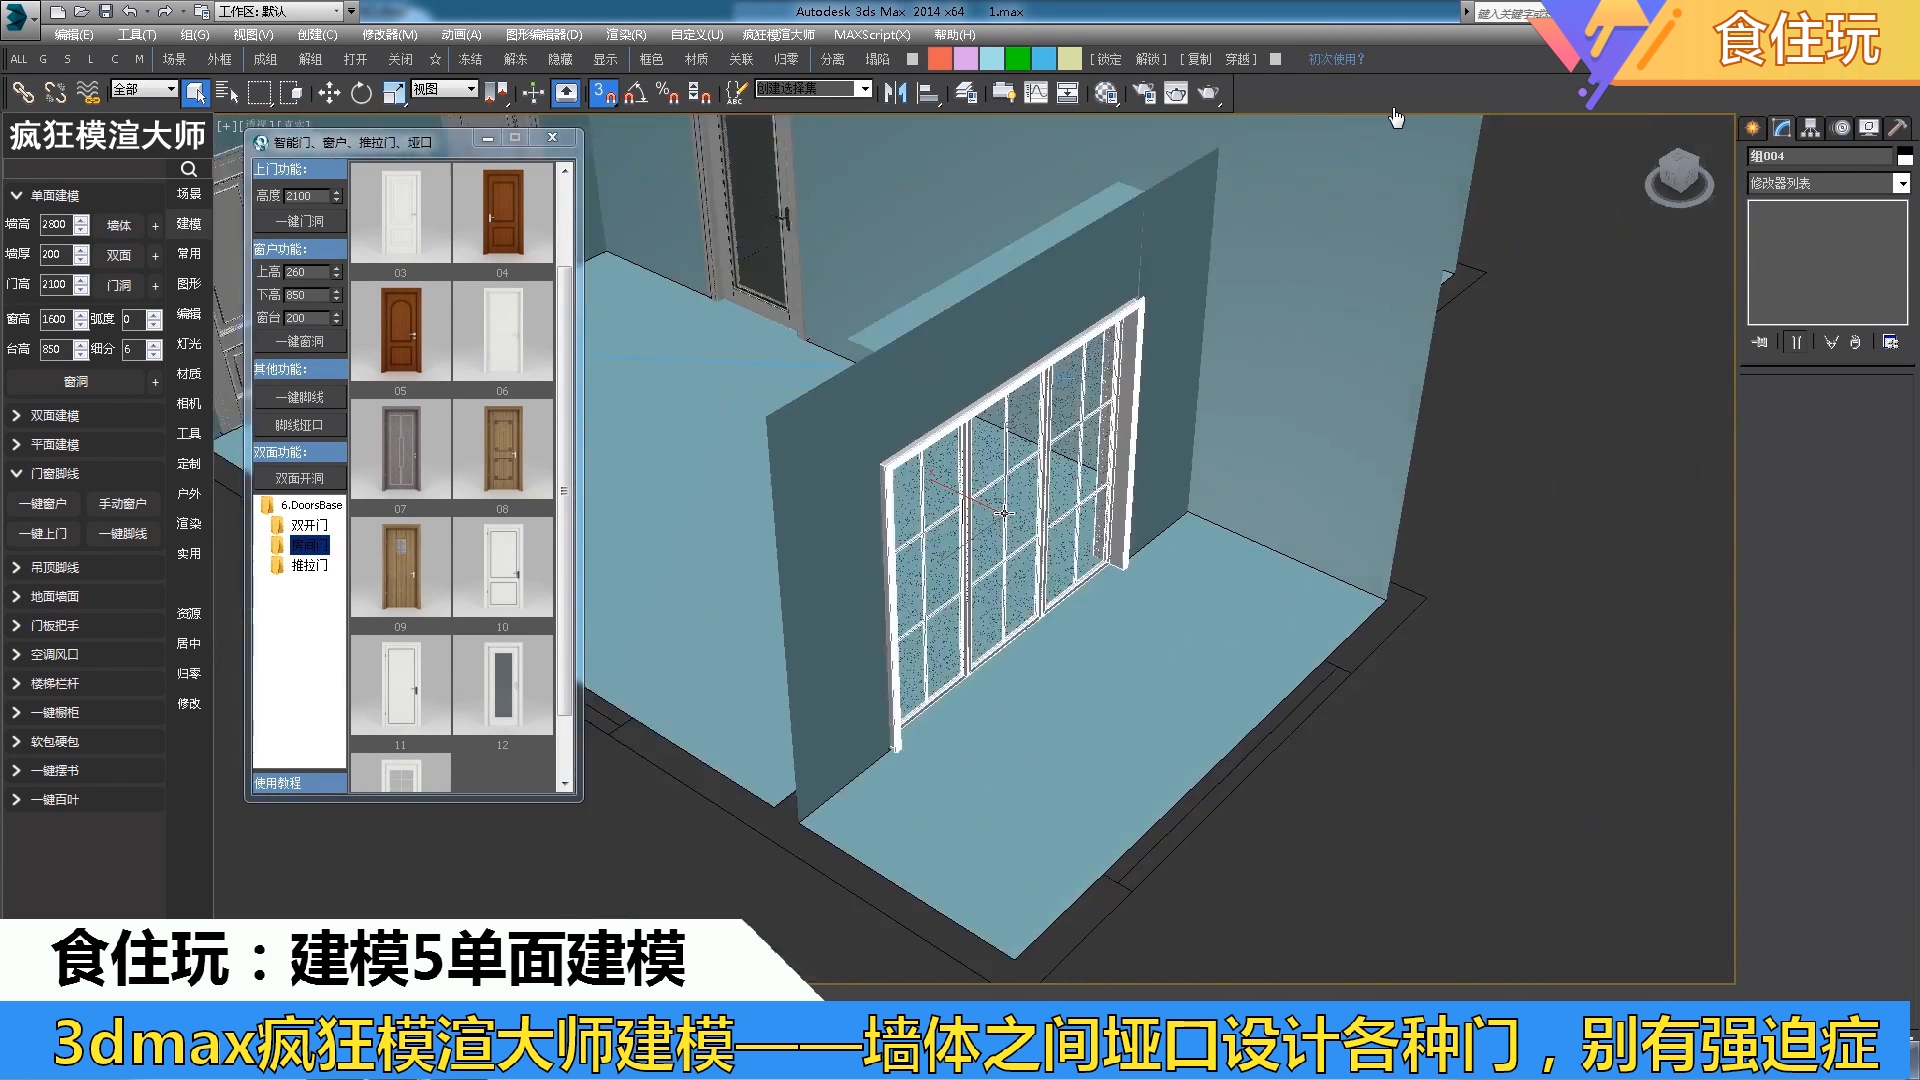Select the Select and Move tool
Viewport: 1920px width, 1080px height.
[x=330, y=93]
